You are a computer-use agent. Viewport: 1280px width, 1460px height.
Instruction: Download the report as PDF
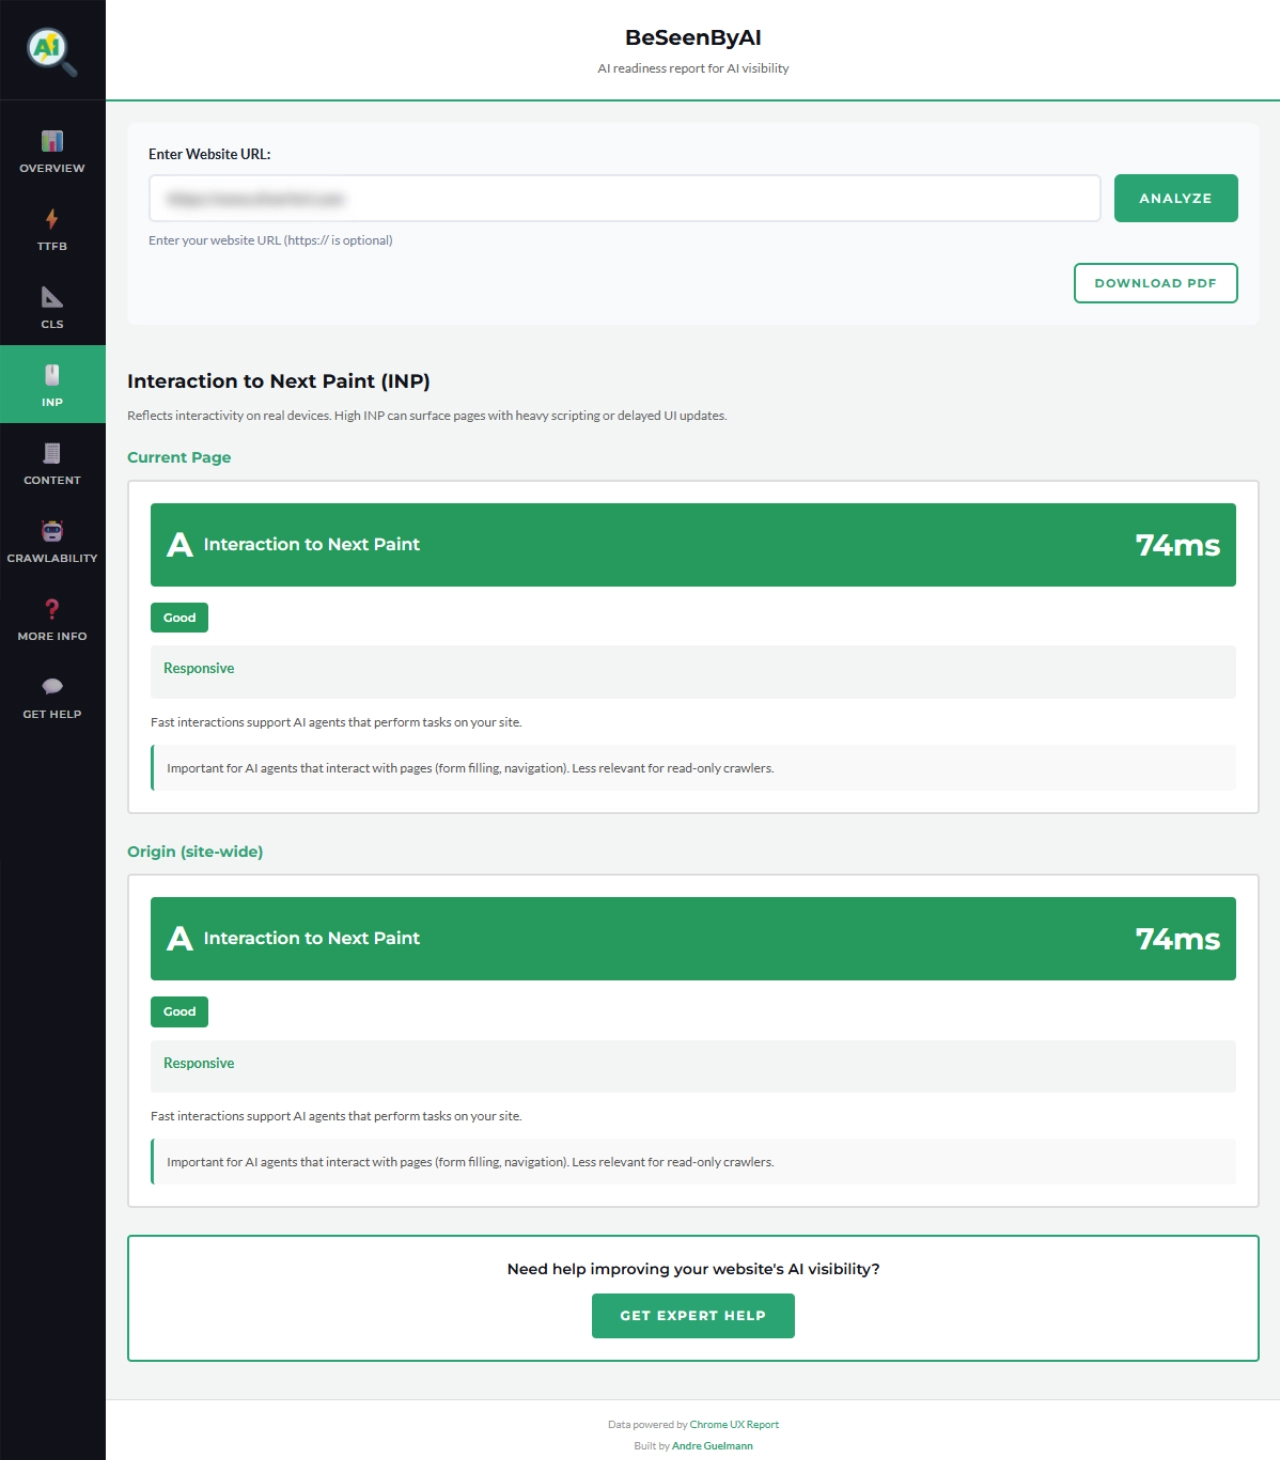point(1155,283)
